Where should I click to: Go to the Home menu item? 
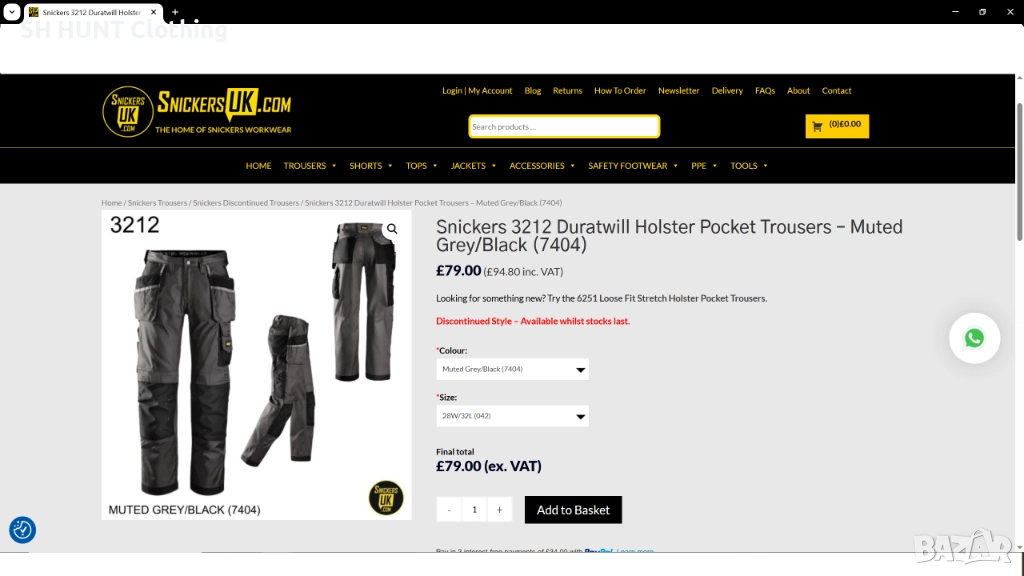pyautogui.click(x=259, y=166)
